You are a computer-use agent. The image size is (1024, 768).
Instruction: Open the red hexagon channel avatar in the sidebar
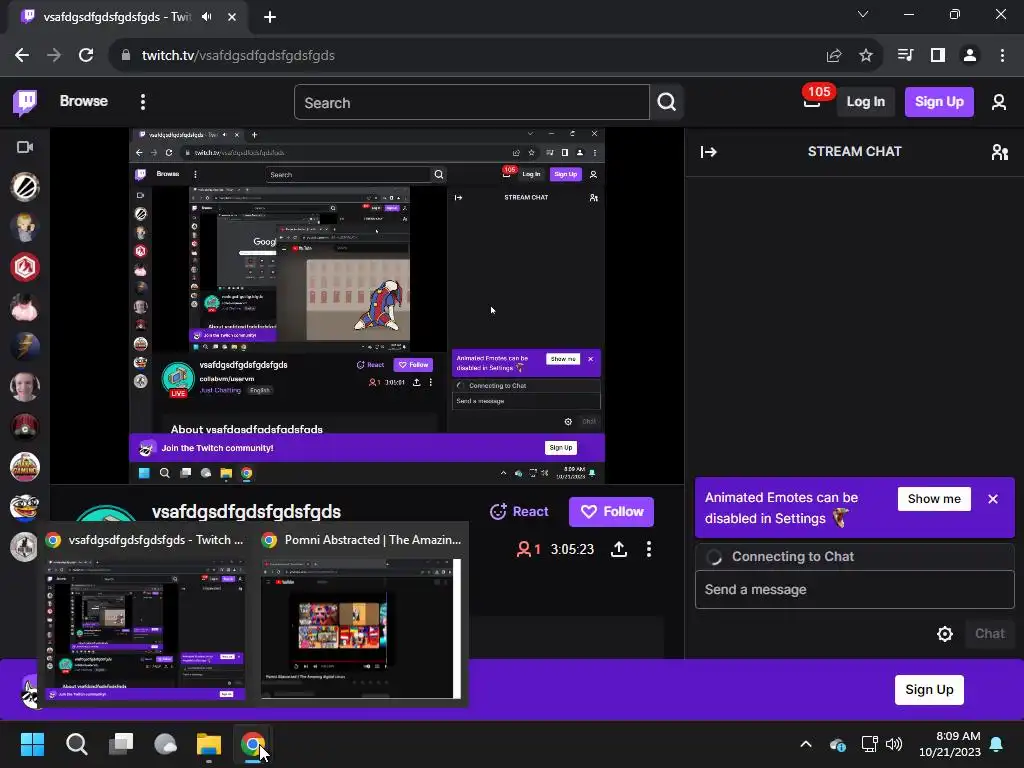coord(25,267)
